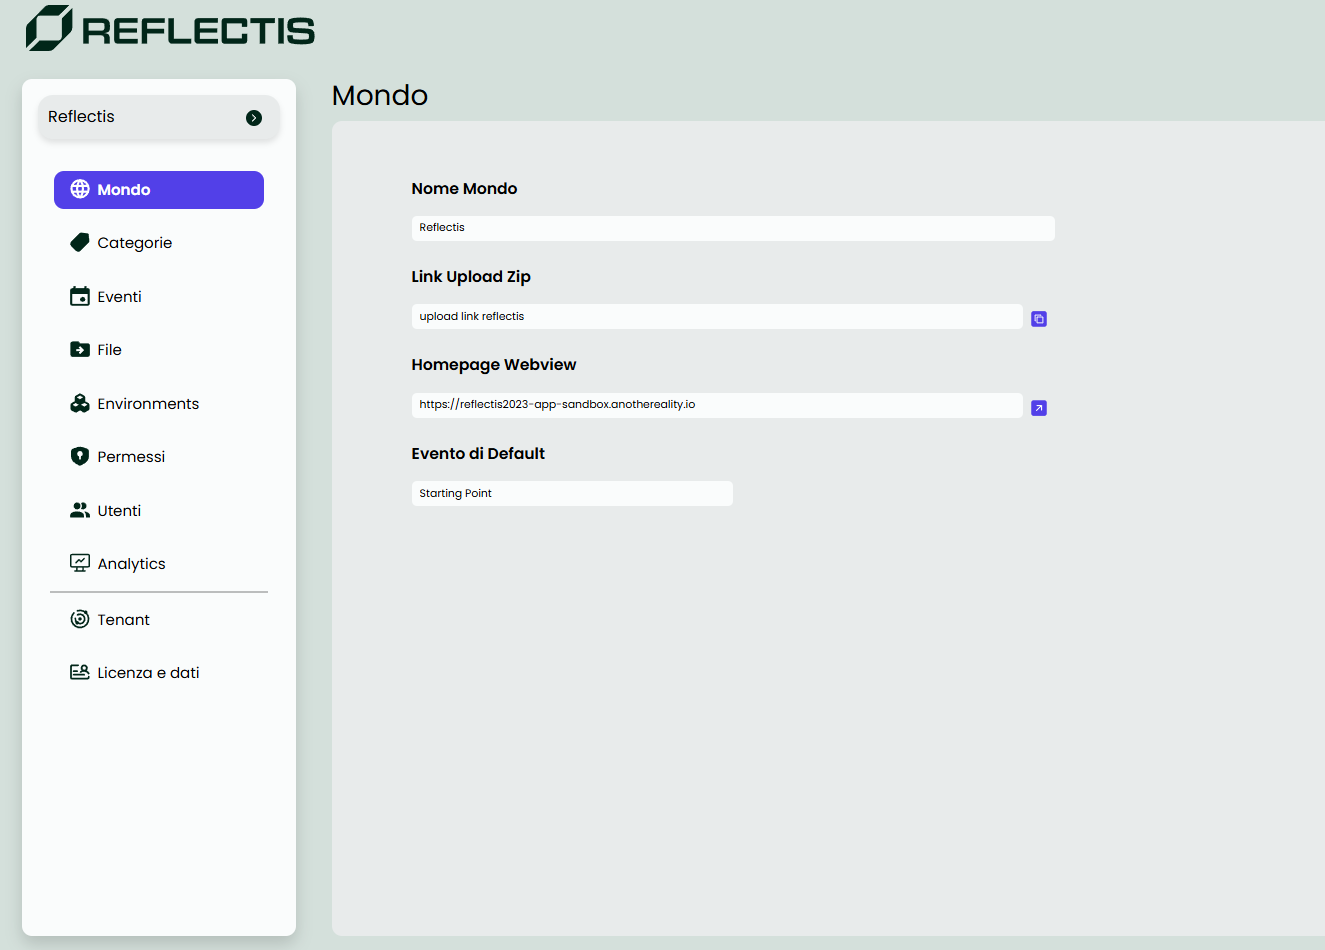
Task: Open Homepage Webview link via arrow icon
Action: tap(1039, 408)
